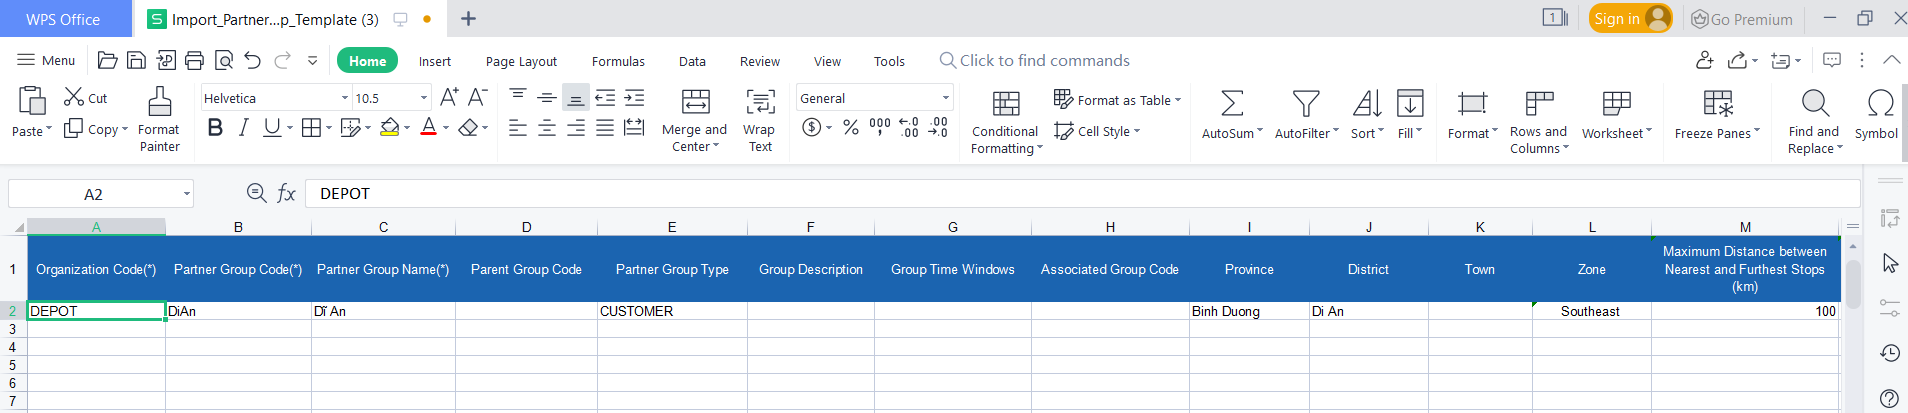Click the Sort icon

coord(1367,103)
